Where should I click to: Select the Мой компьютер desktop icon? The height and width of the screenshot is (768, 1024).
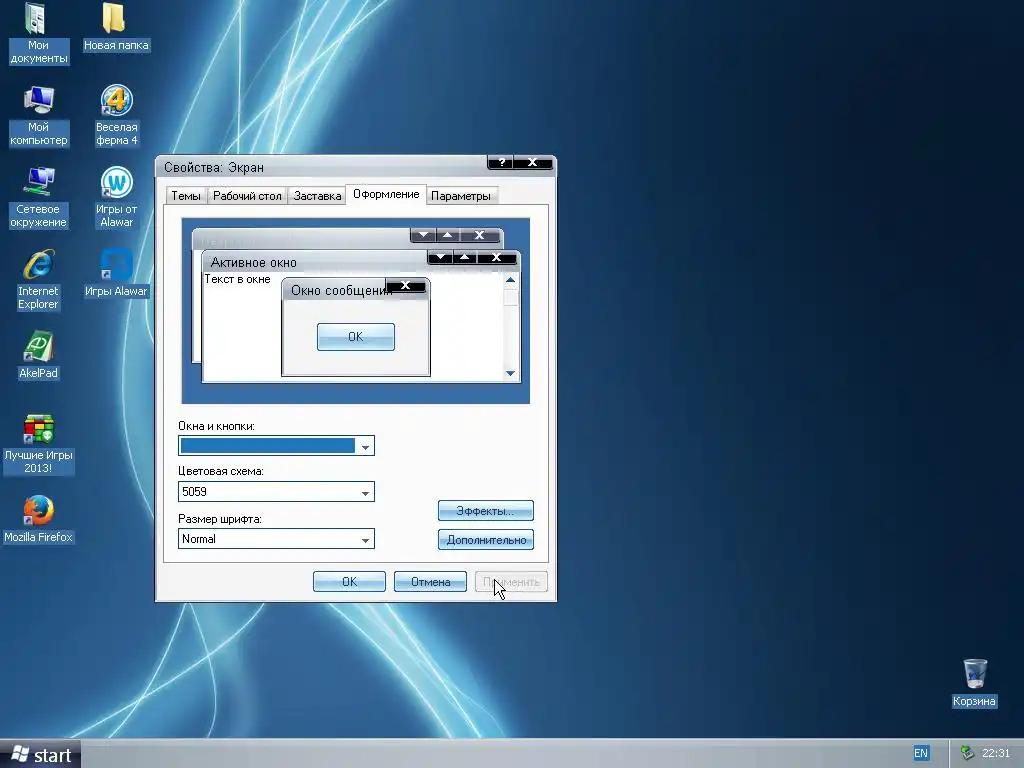click(x=38, y=115)
